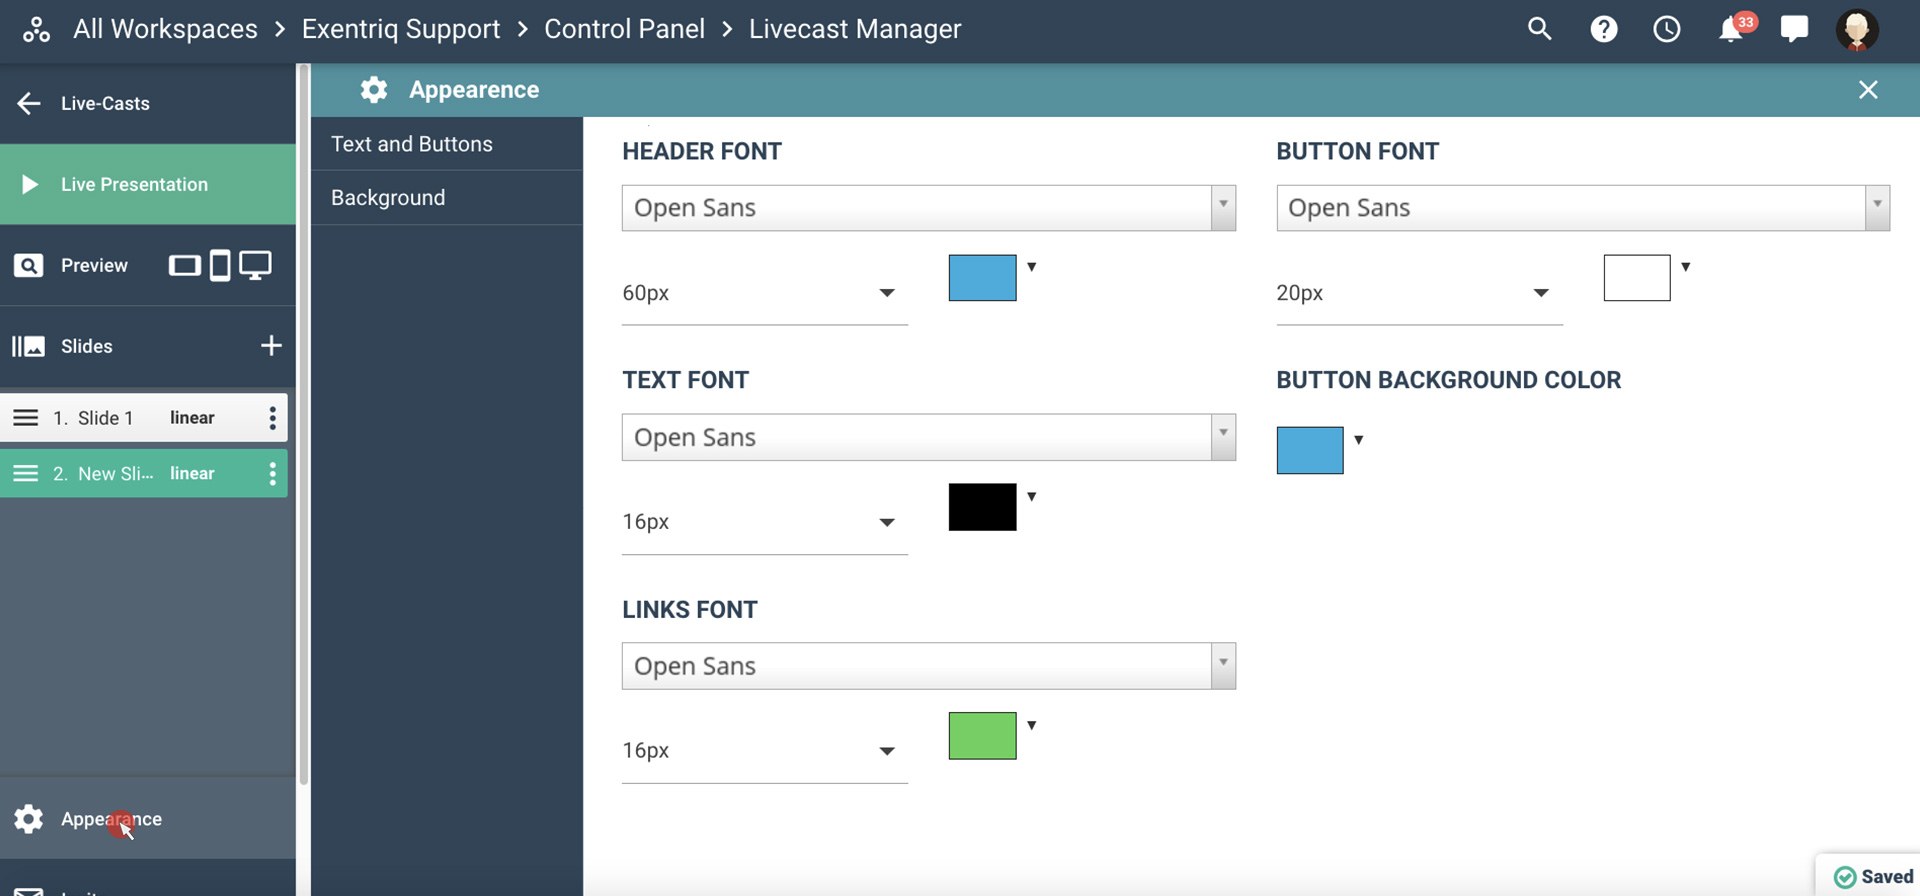1920x896 pixels.
Task: Select the tablet preview device icon
Action: click(220, 265)
